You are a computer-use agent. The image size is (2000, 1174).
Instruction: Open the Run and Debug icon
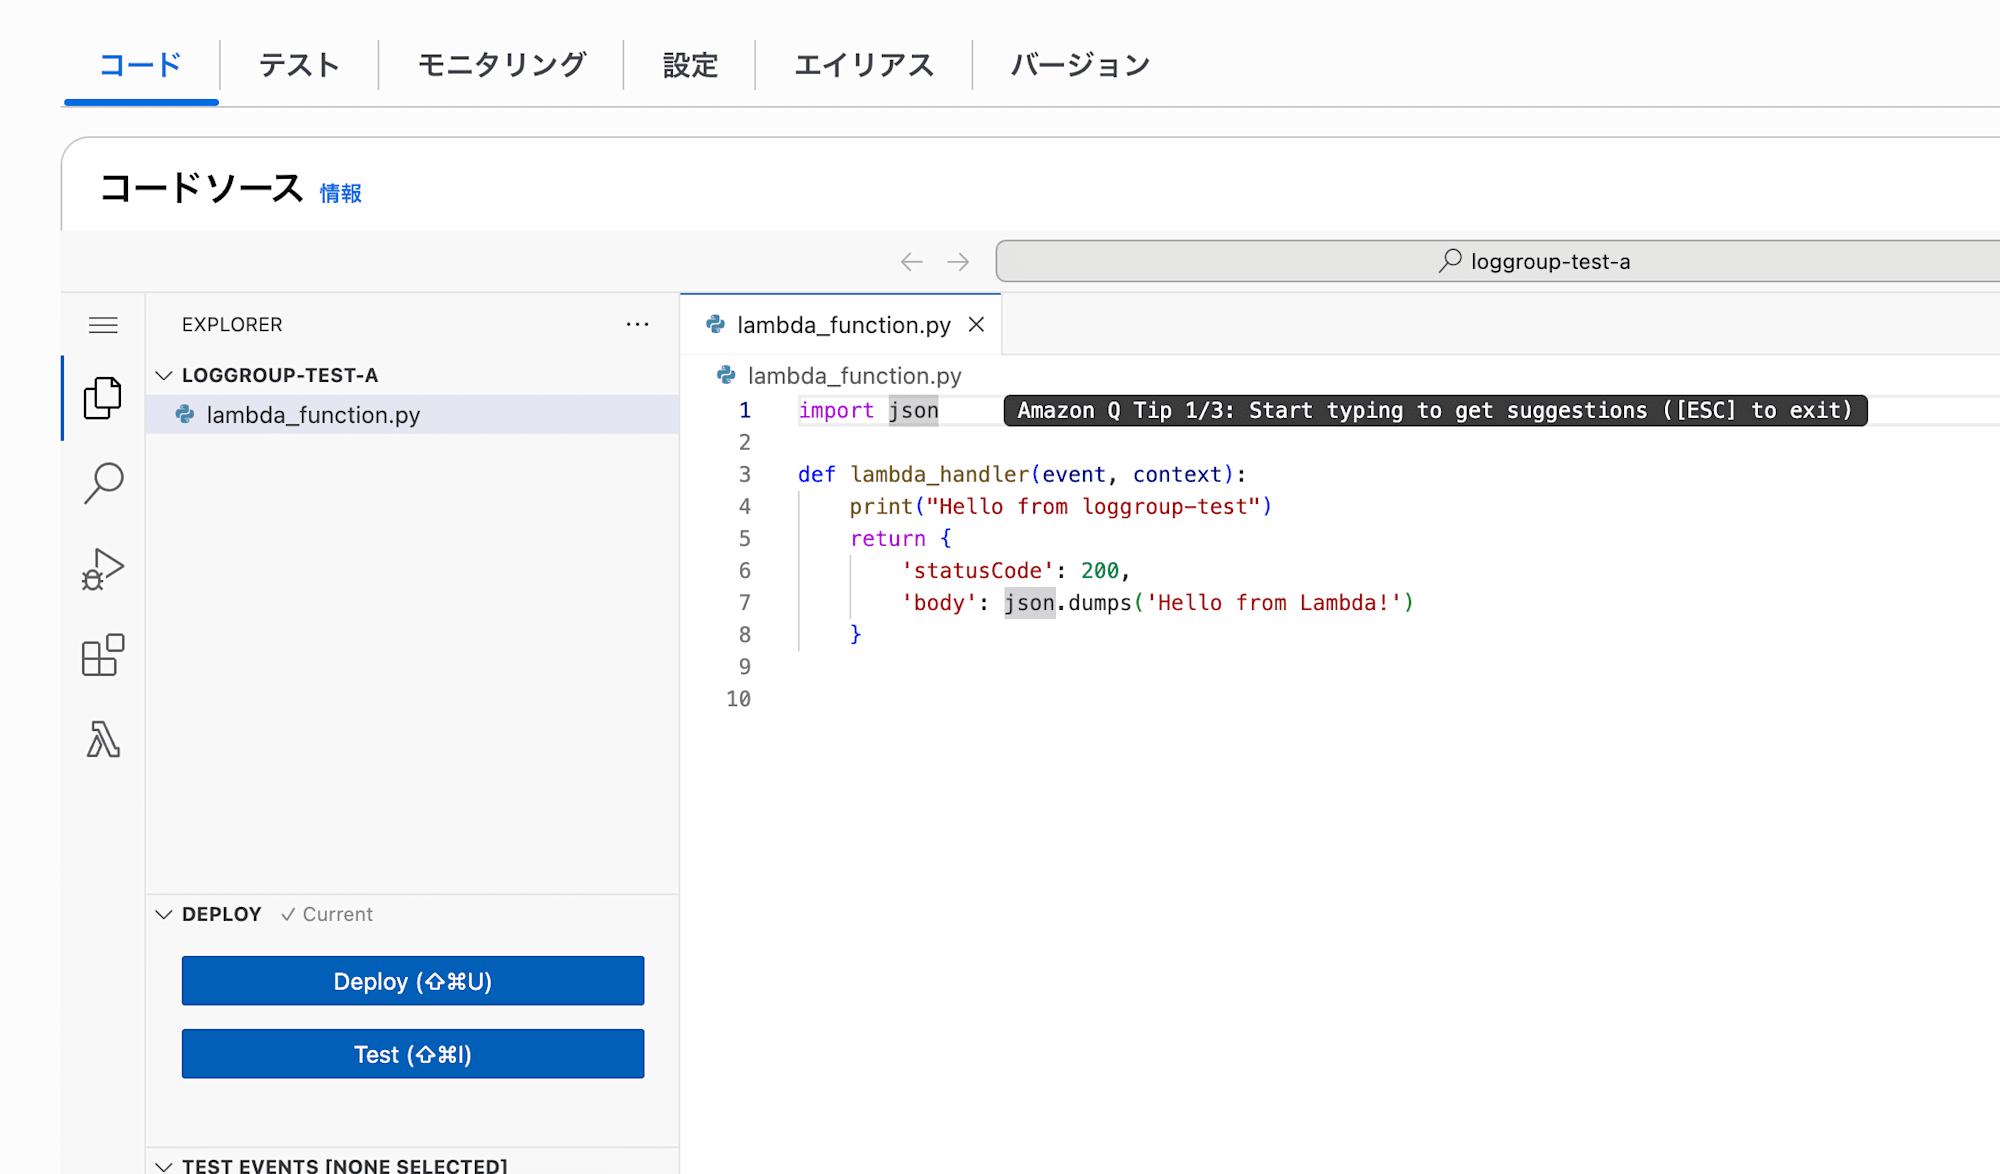[x=103, y=569]
